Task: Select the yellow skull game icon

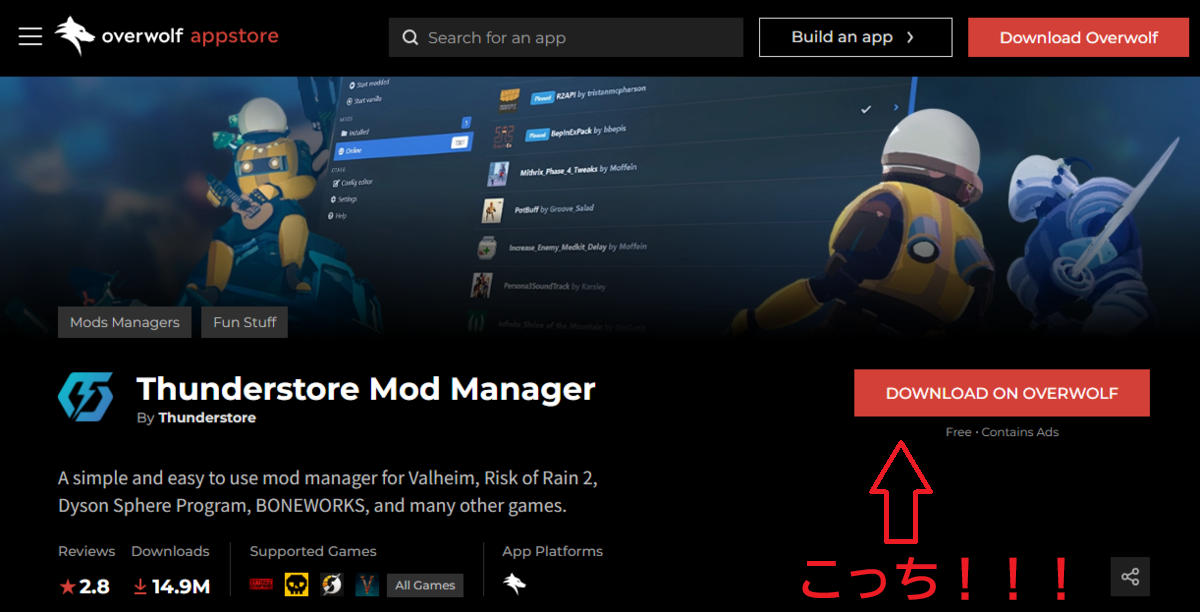Action: [296, 585]
